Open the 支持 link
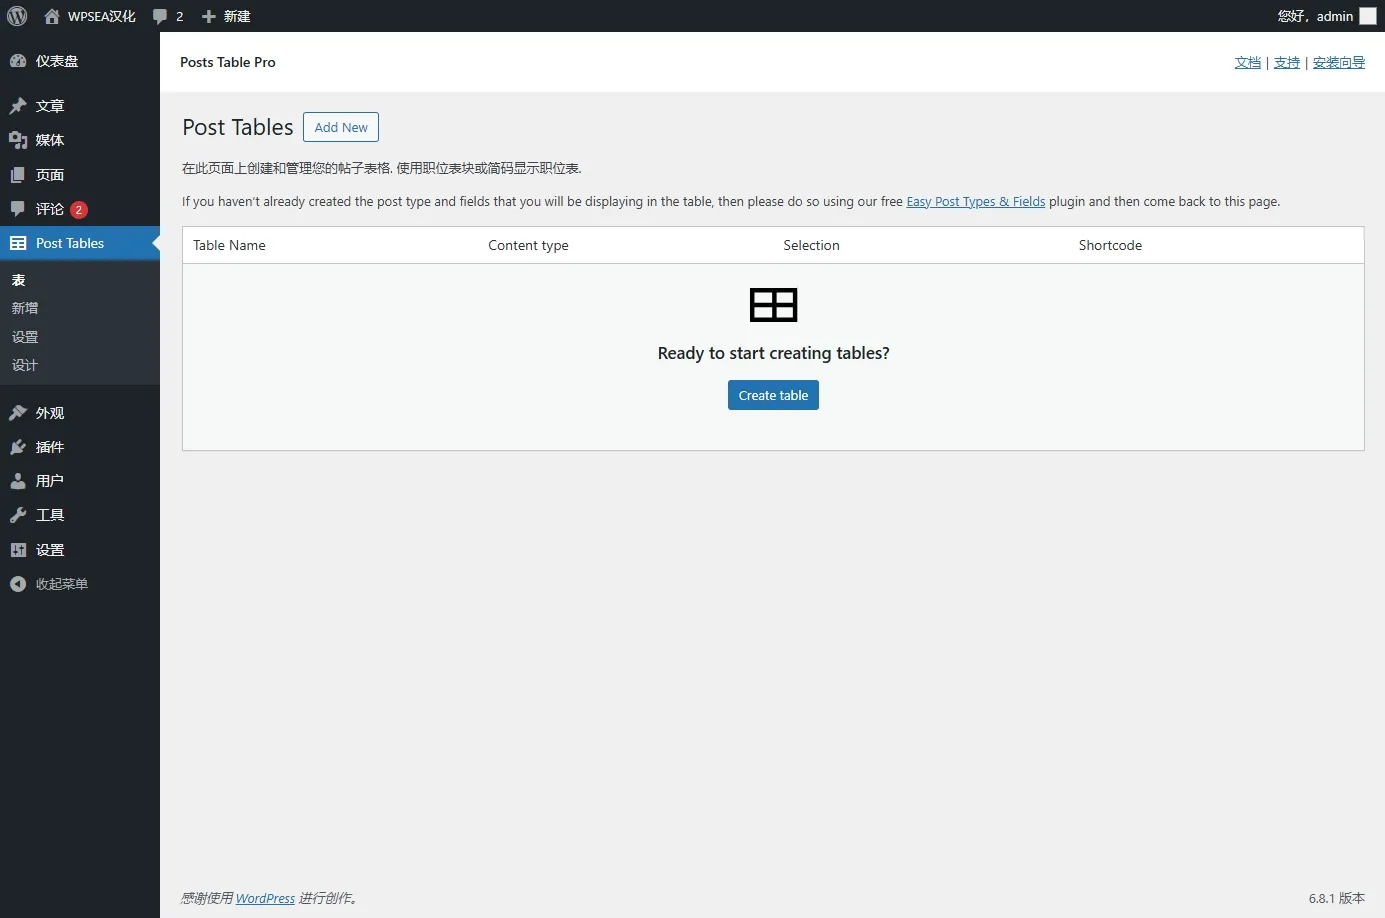Screen dimensions: 1385x918 coord(1287,62)
